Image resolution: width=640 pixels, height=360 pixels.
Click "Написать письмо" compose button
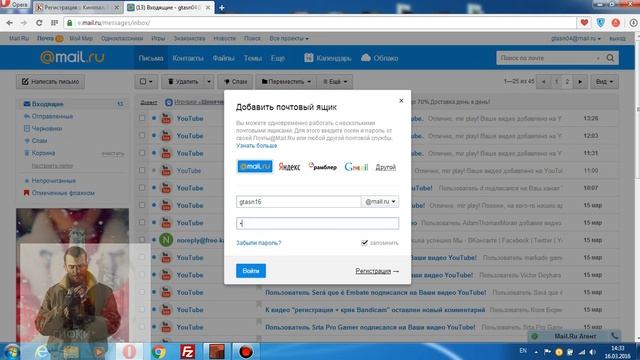[x=50, y=82]
